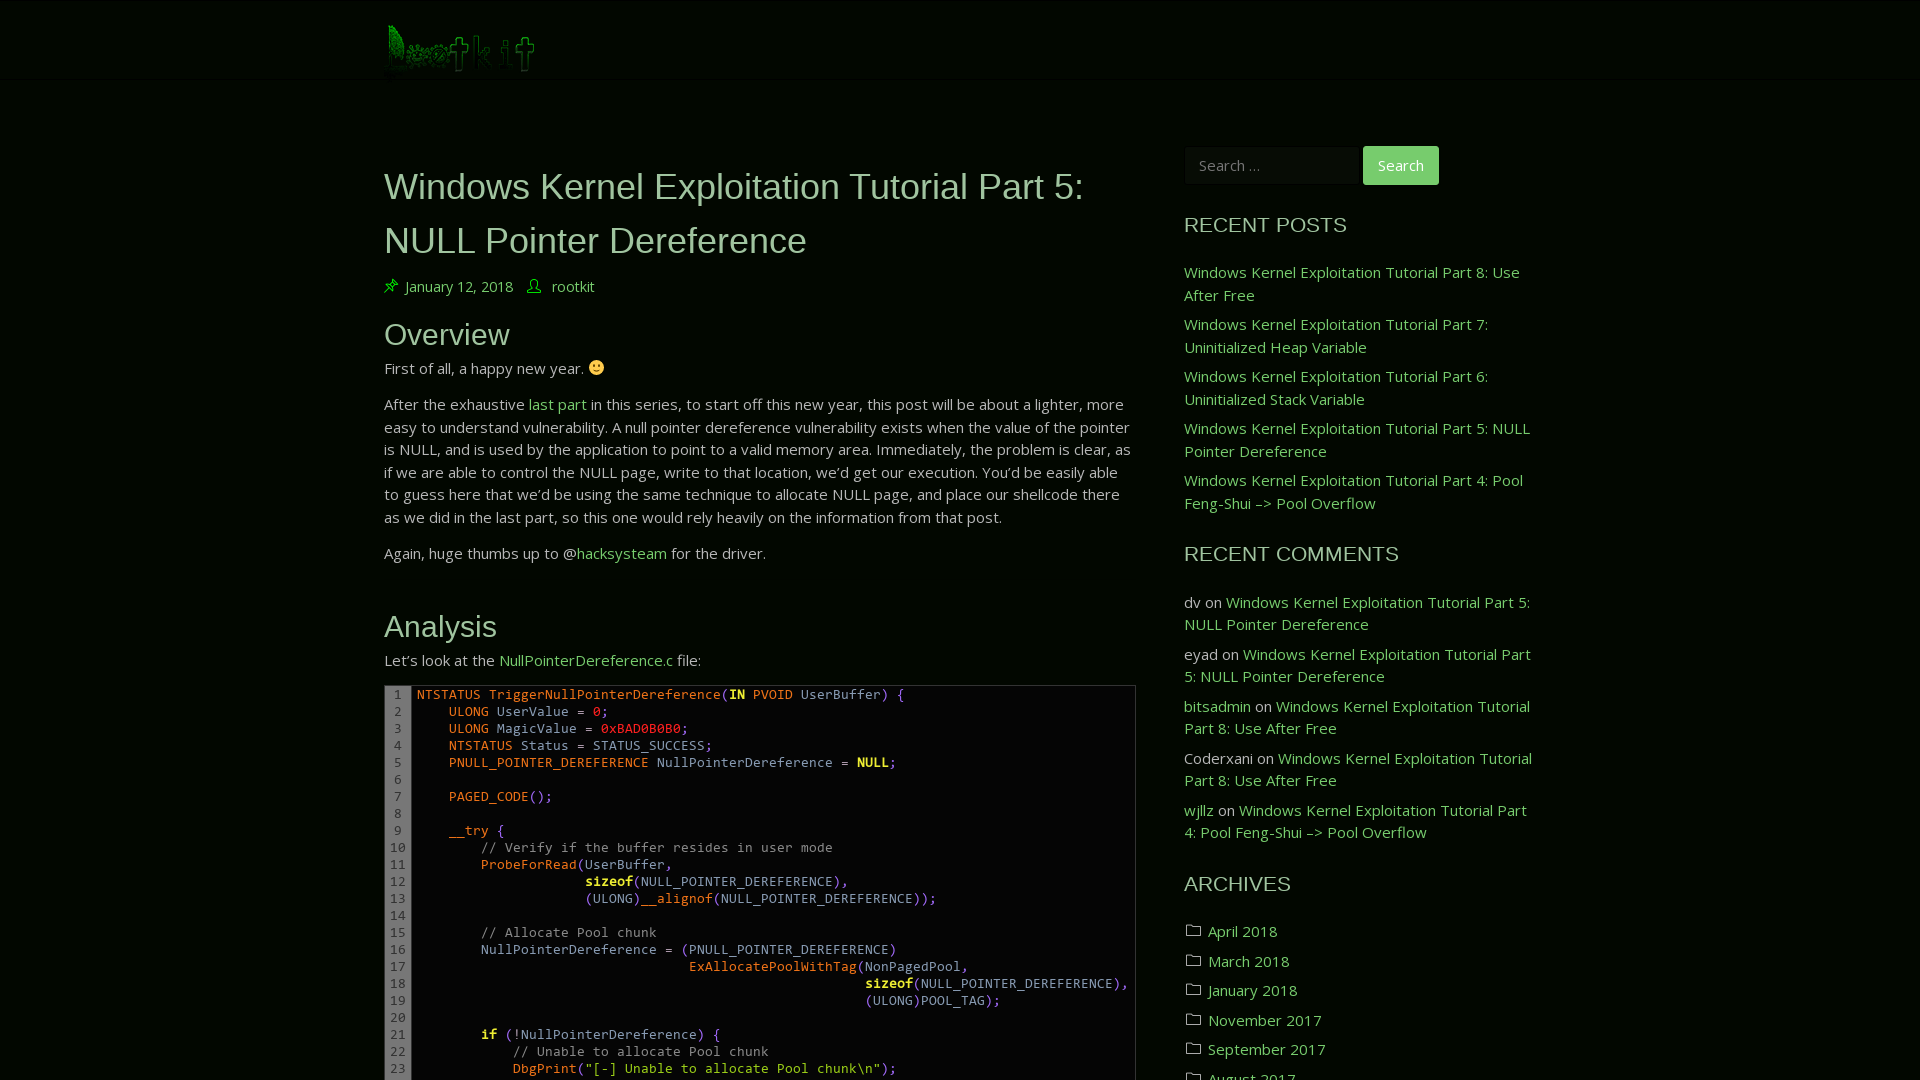The image size is (1920, 1080).
Task: Click code line 1 TriggerNullPointerDereference declaration
Action: (x=660, y=695)
